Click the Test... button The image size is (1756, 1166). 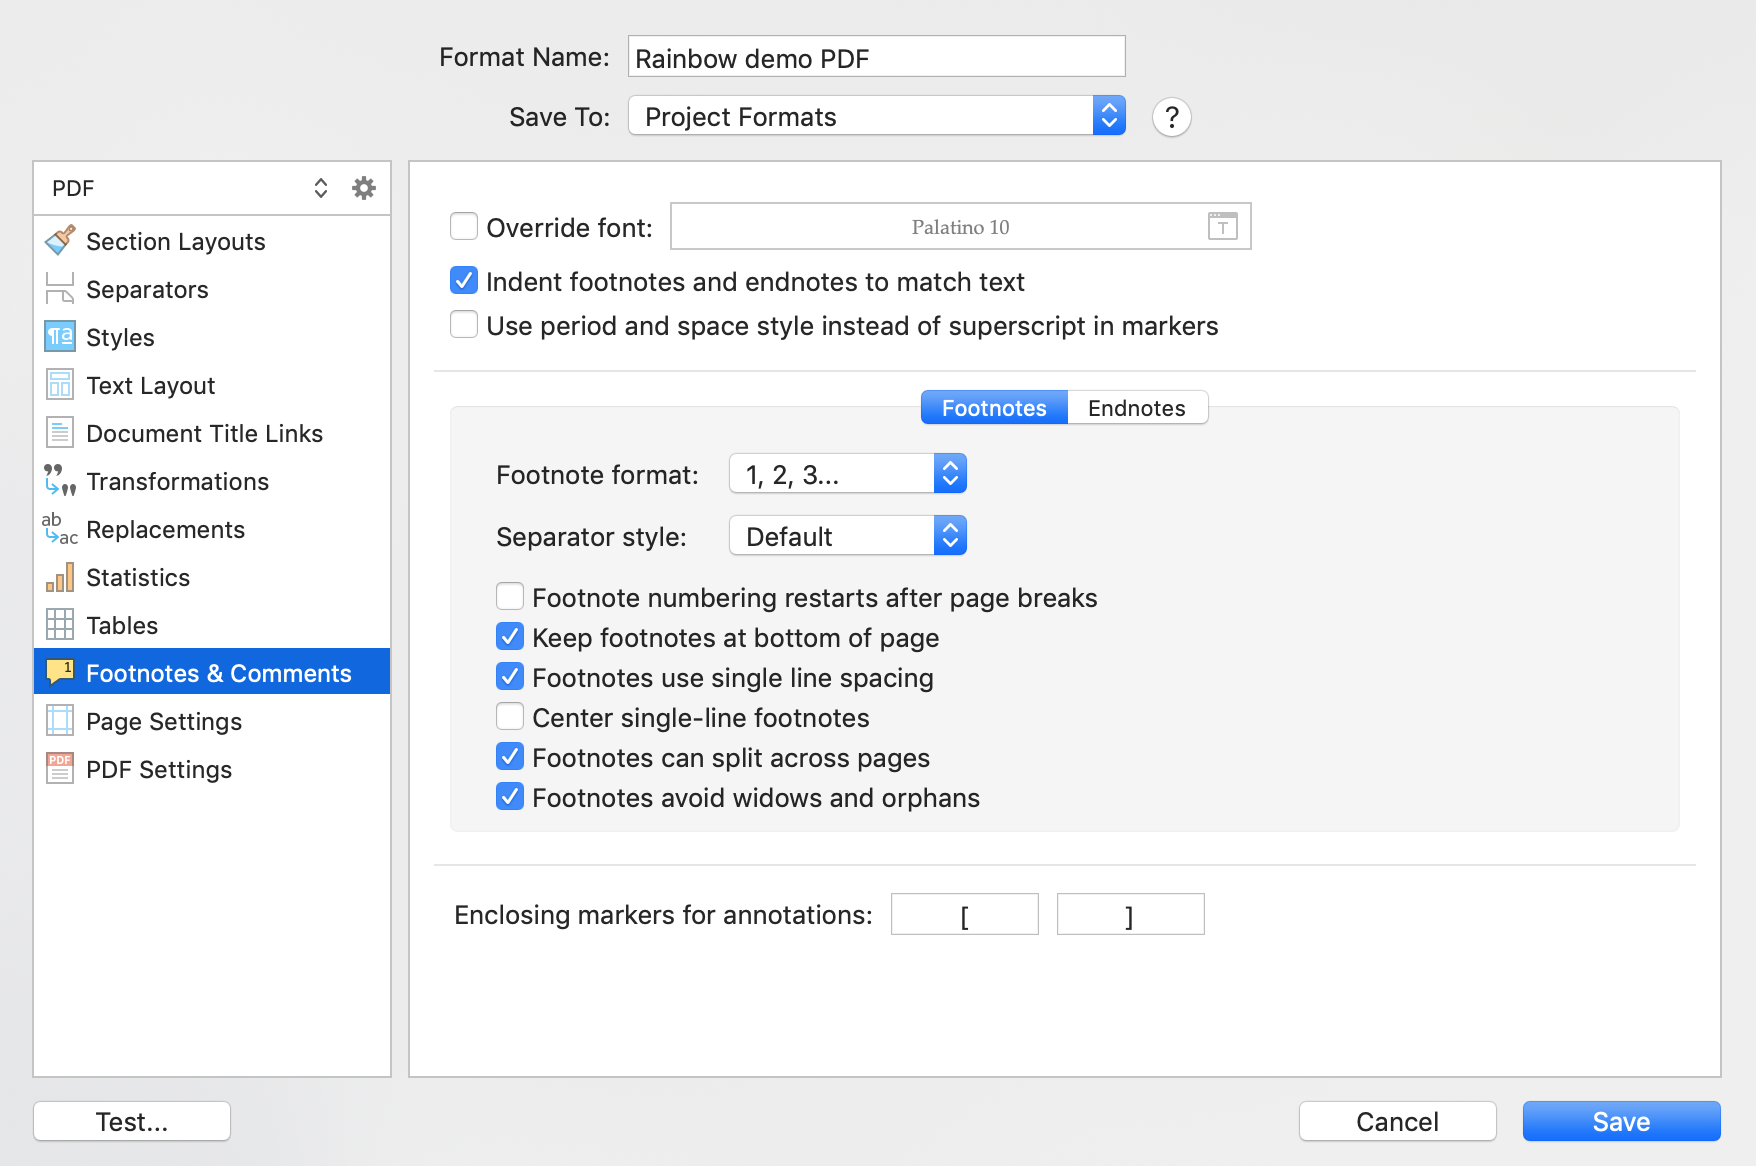point(132,1121)
